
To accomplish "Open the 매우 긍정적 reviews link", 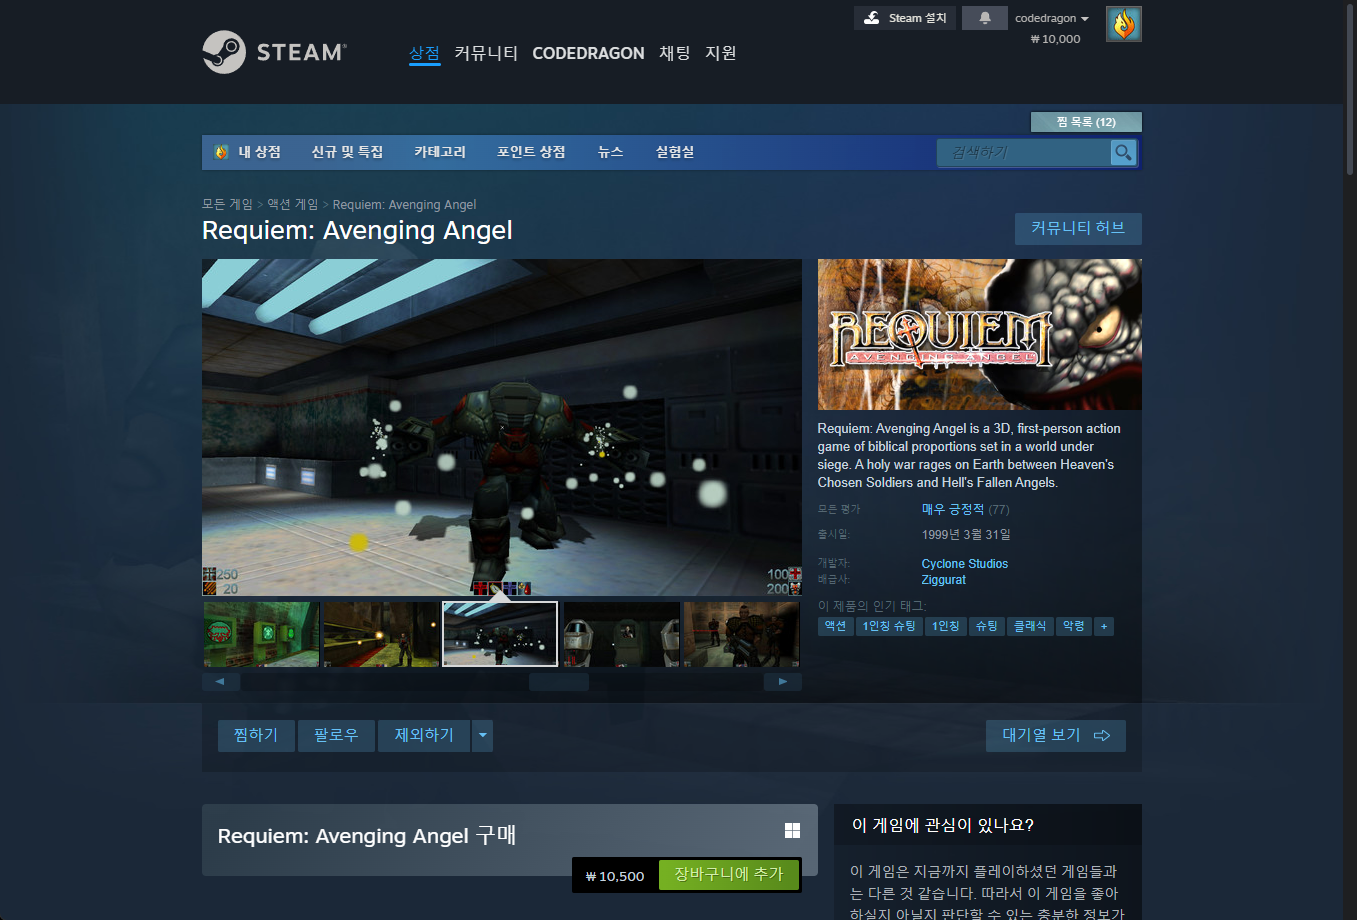I will tap(952, 509).
